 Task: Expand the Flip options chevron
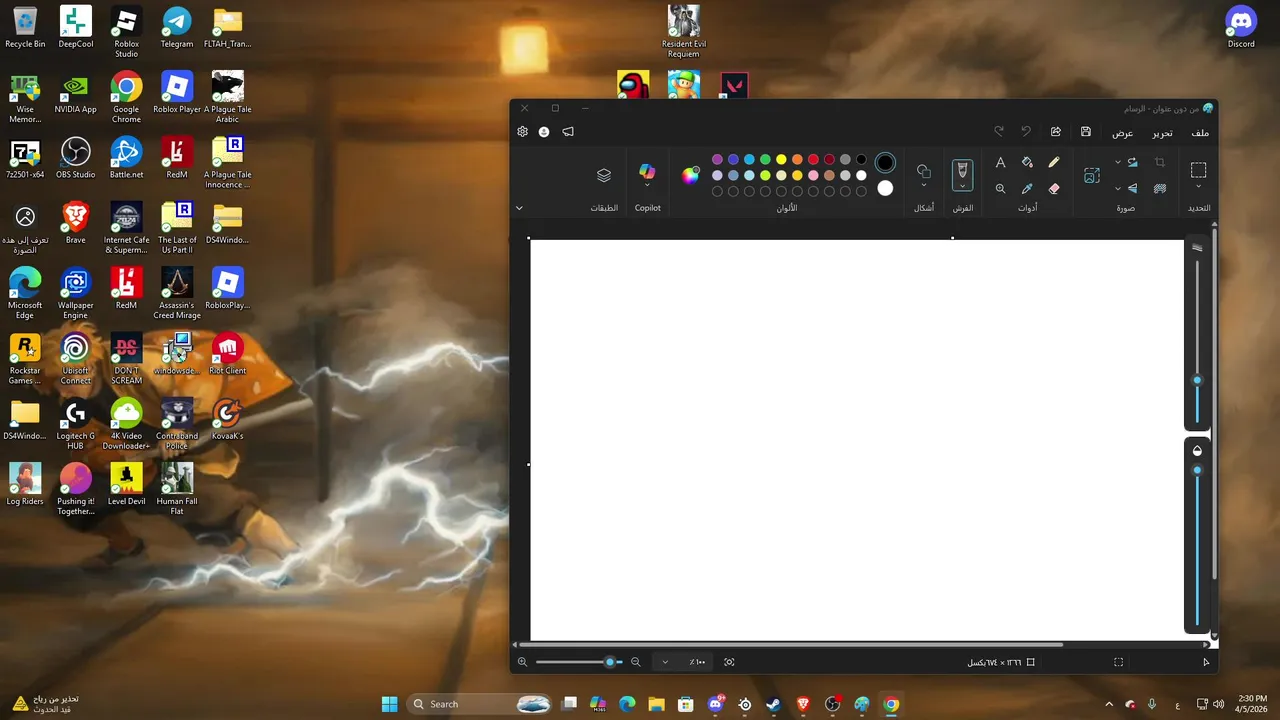[x=1118, y=188]
